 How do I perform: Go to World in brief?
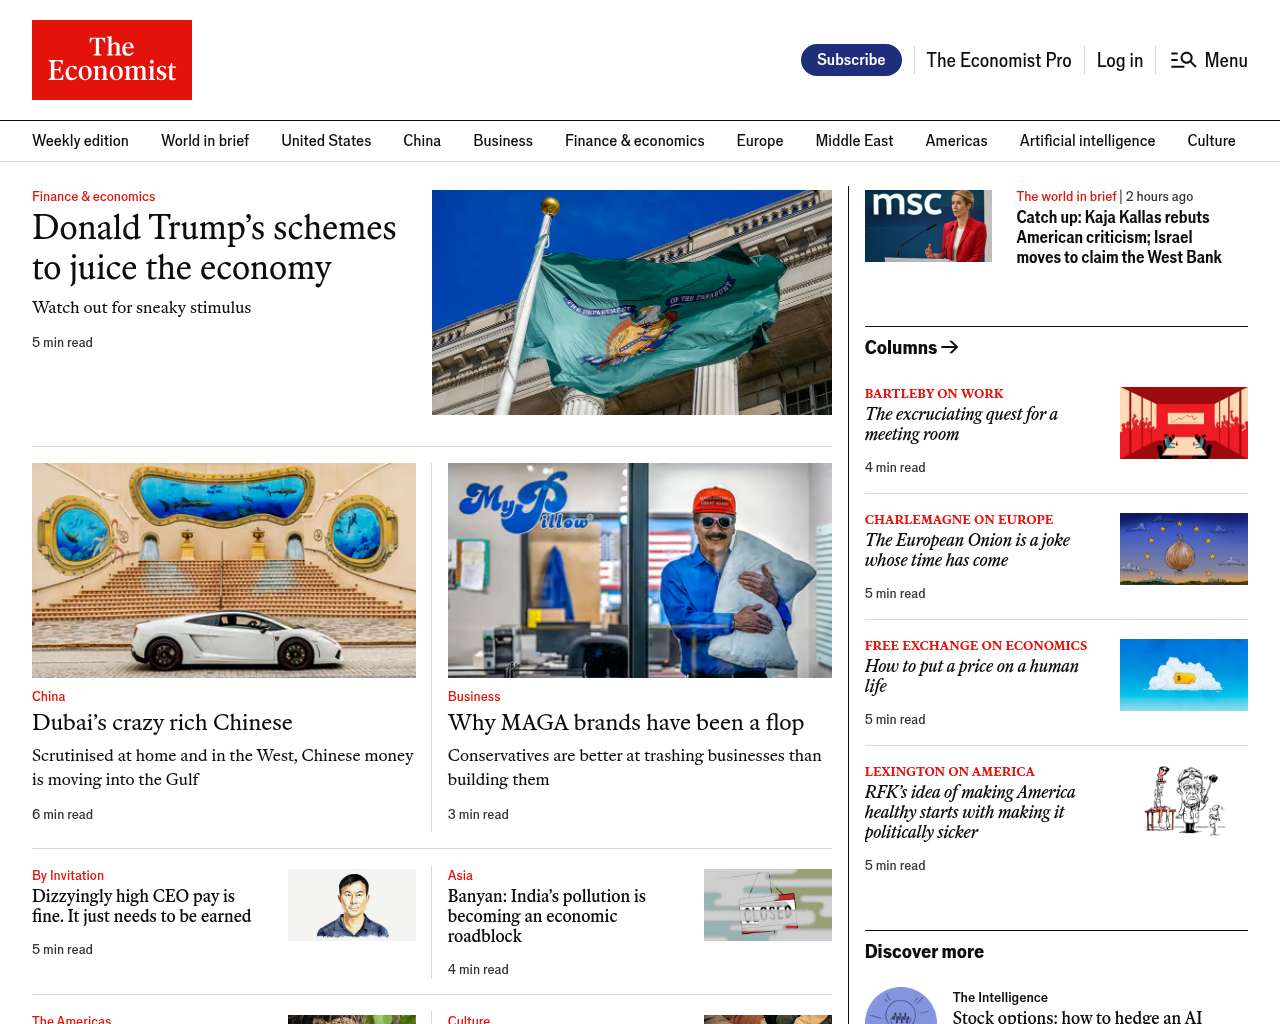[x=205, y=141]
